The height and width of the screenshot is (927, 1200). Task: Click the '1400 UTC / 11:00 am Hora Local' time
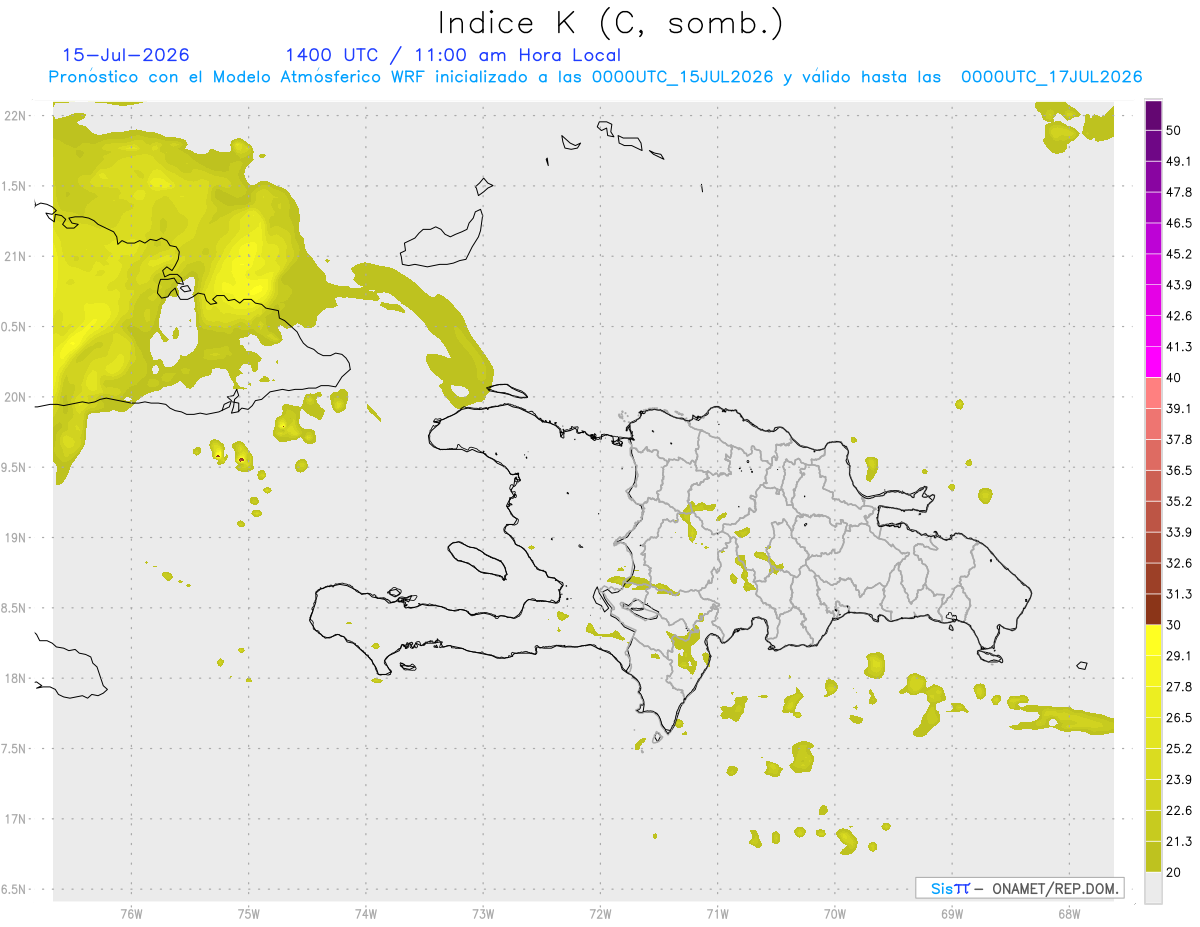453,55
